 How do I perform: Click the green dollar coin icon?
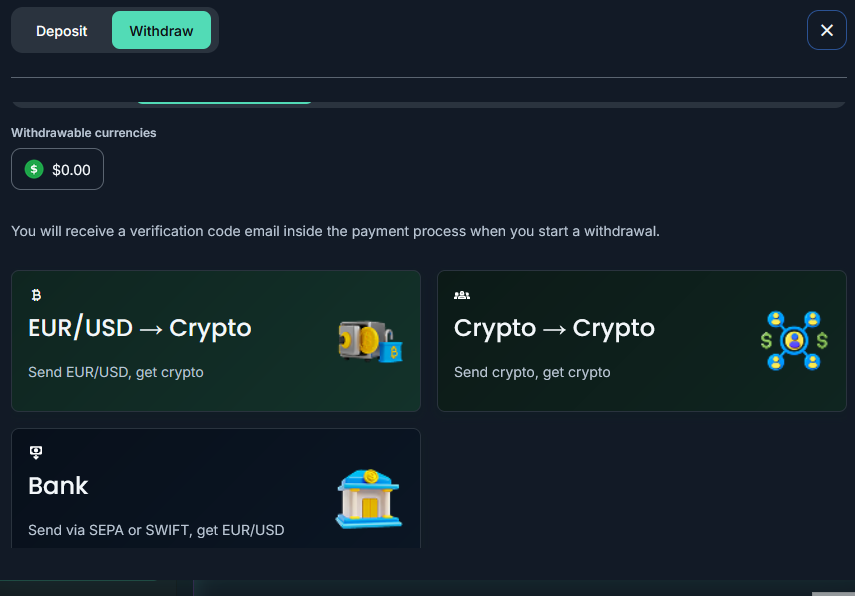coord(34,169)
